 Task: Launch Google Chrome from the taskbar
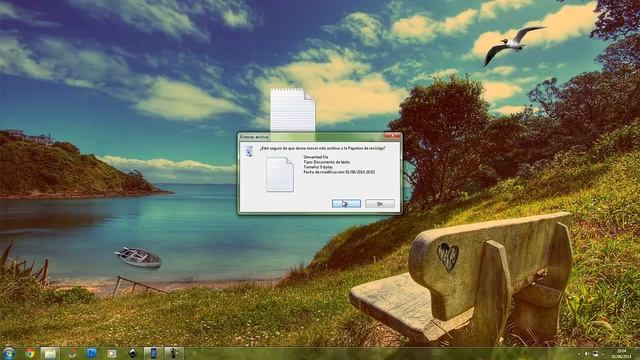pos(29,353)
